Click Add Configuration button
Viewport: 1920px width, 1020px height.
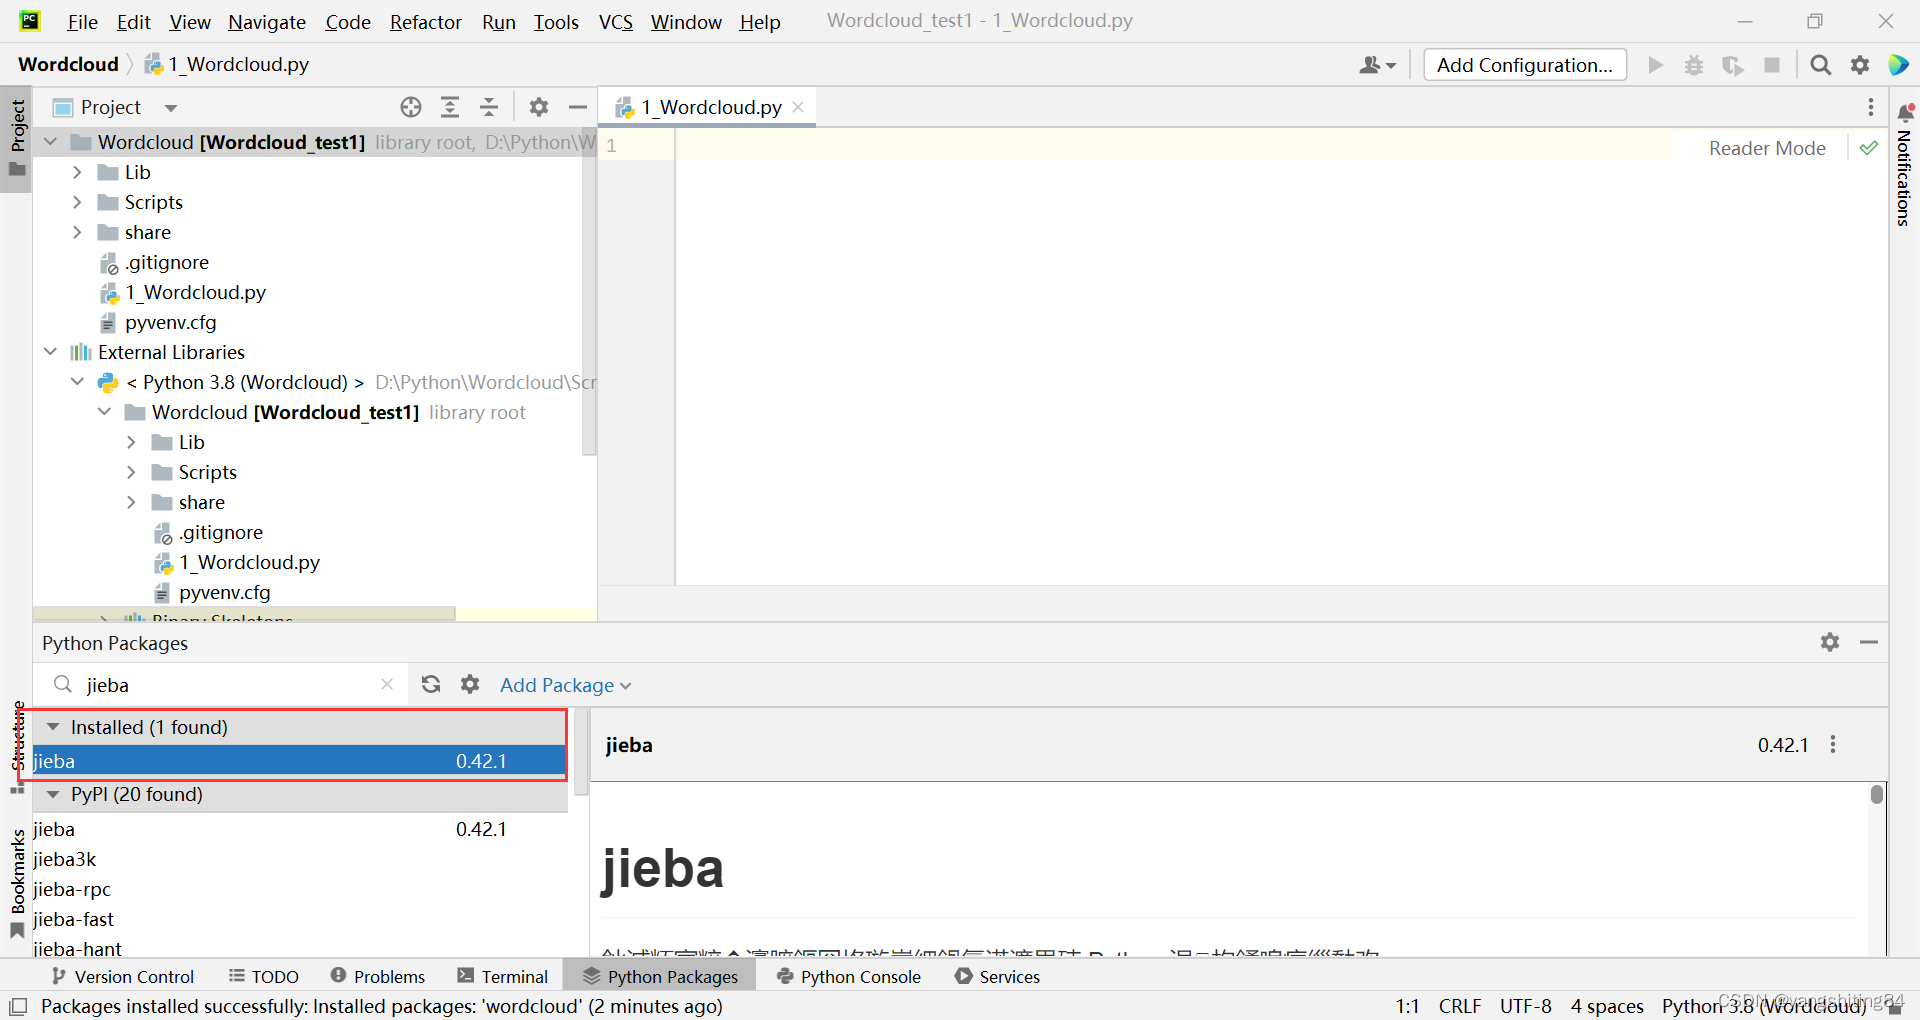pos(1525,65)
